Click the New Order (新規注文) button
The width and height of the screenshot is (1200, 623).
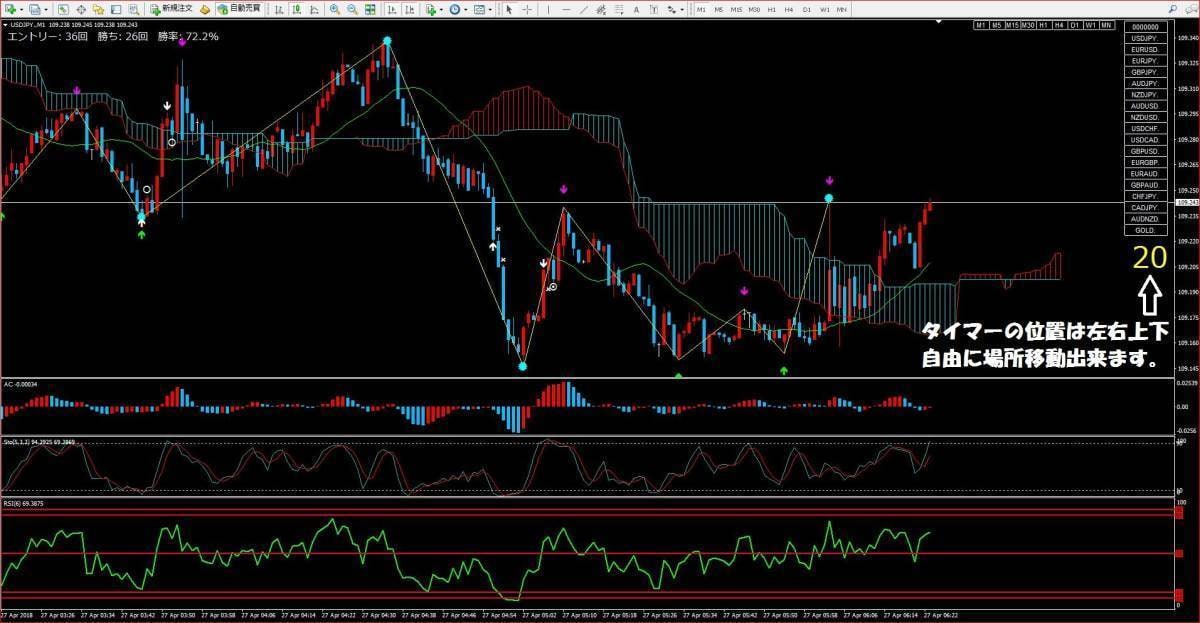point(172,9)
